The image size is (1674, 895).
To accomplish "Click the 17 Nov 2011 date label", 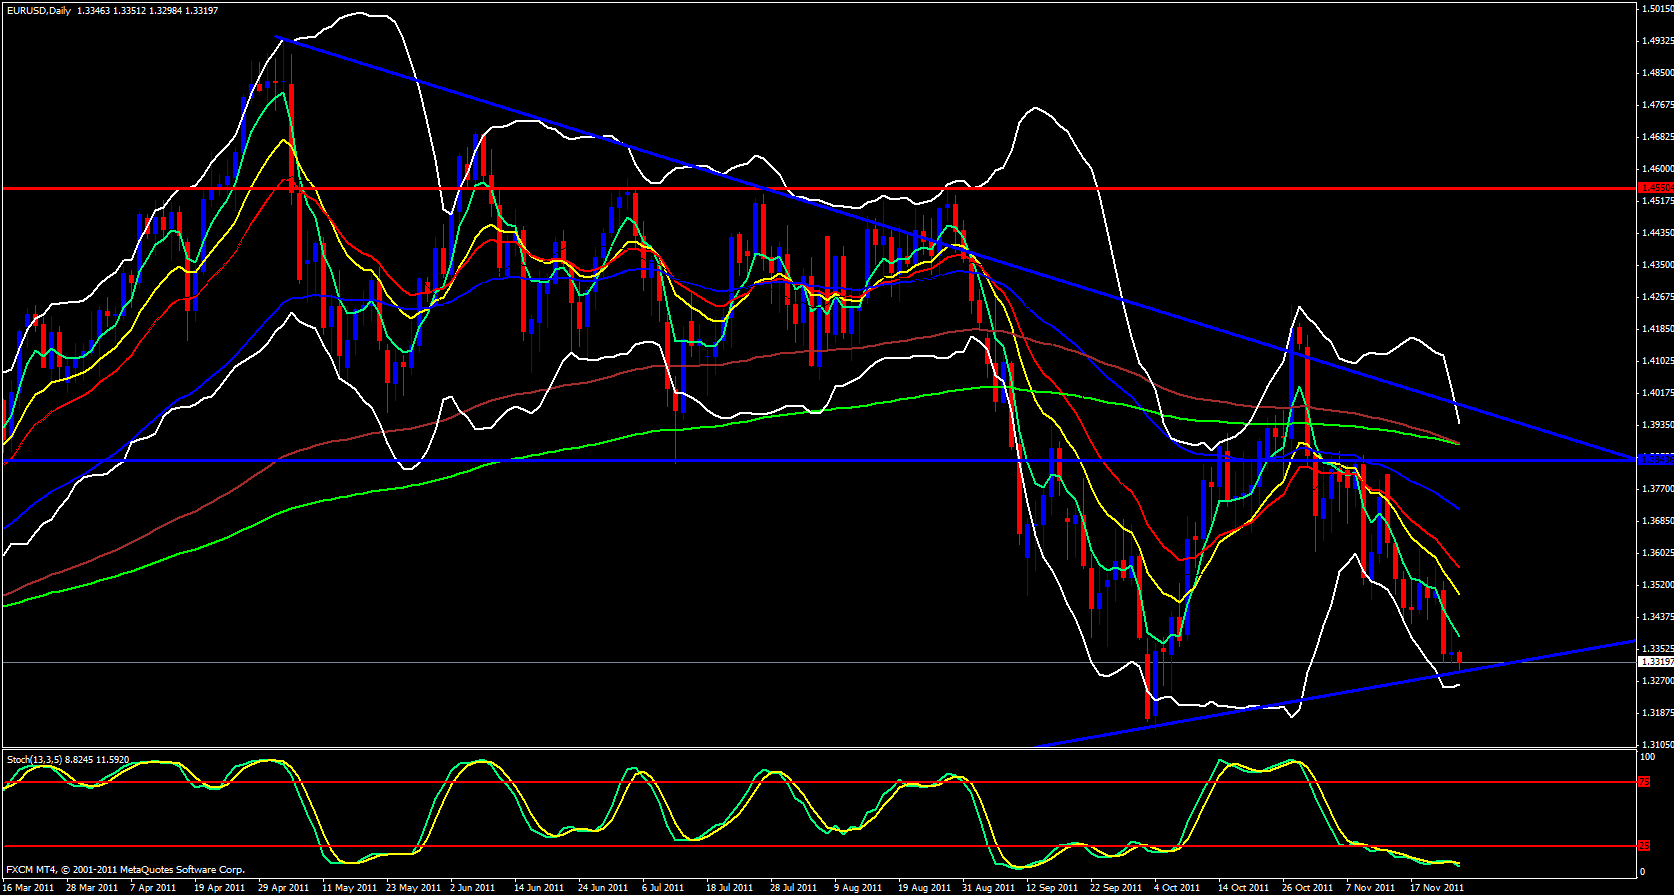I will tap(1436, 887).
